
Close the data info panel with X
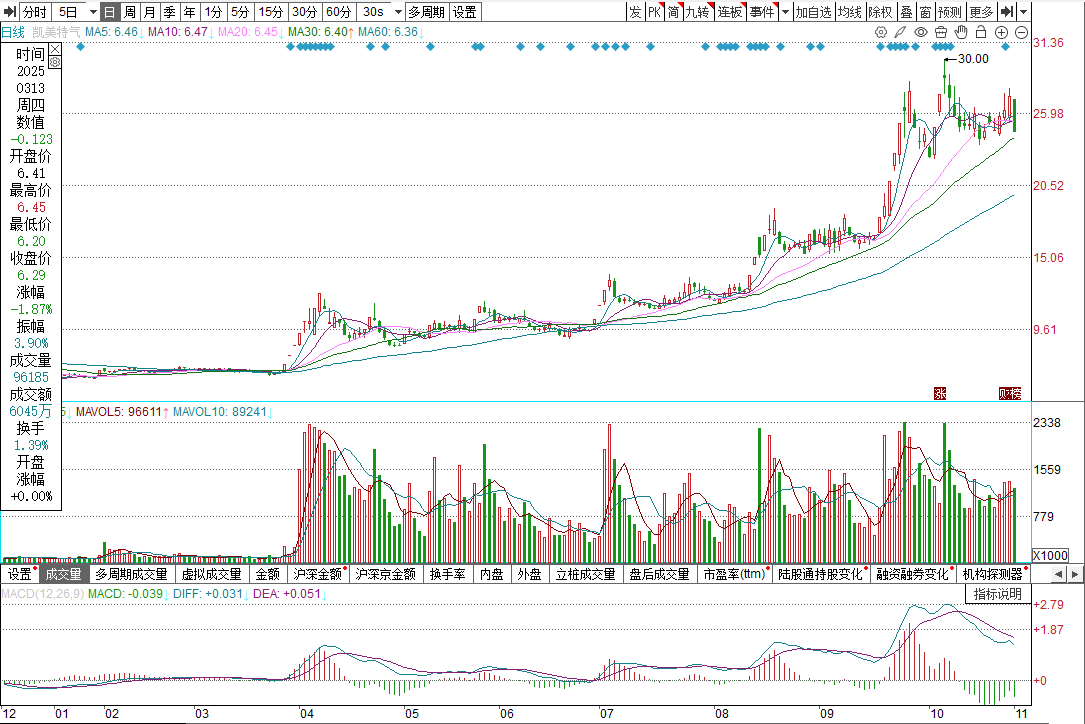[x=55, y=48]
